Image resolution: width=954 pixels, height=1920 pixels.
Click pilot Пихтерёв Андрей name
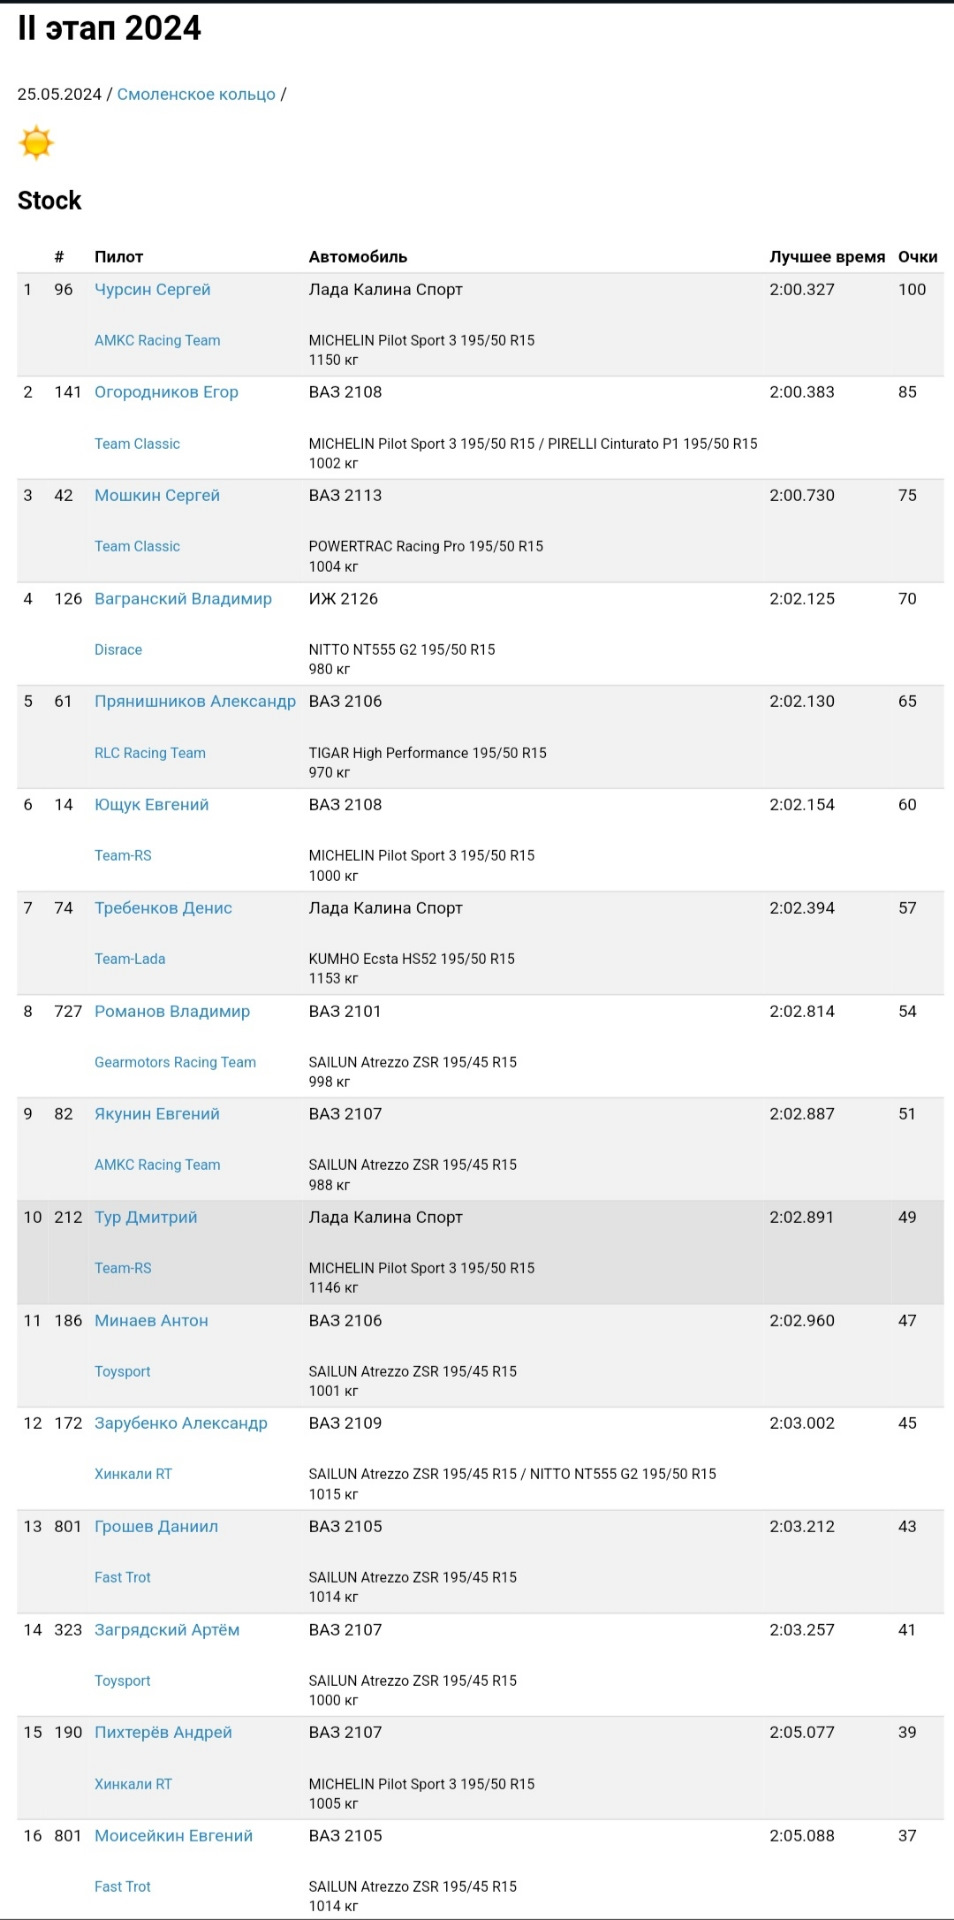[x=163, y=1732]
